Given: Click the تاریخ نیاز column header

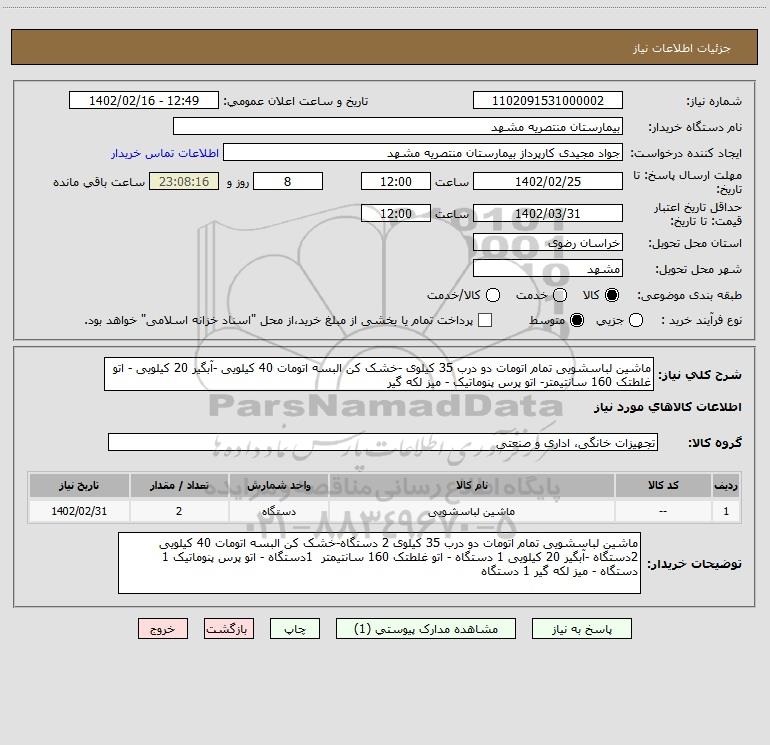Looking at the screenshot, I should coord(79,485).
